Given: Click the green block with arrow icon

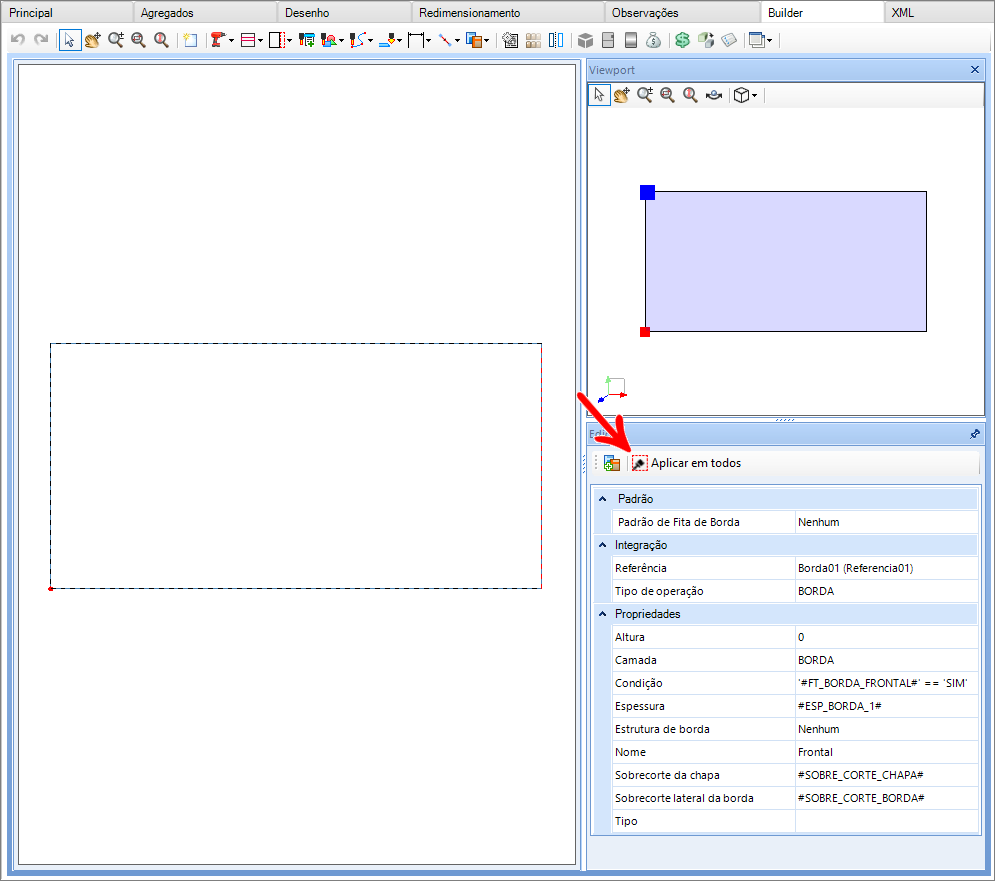Looking at the screenshot, I should point(706,40).
